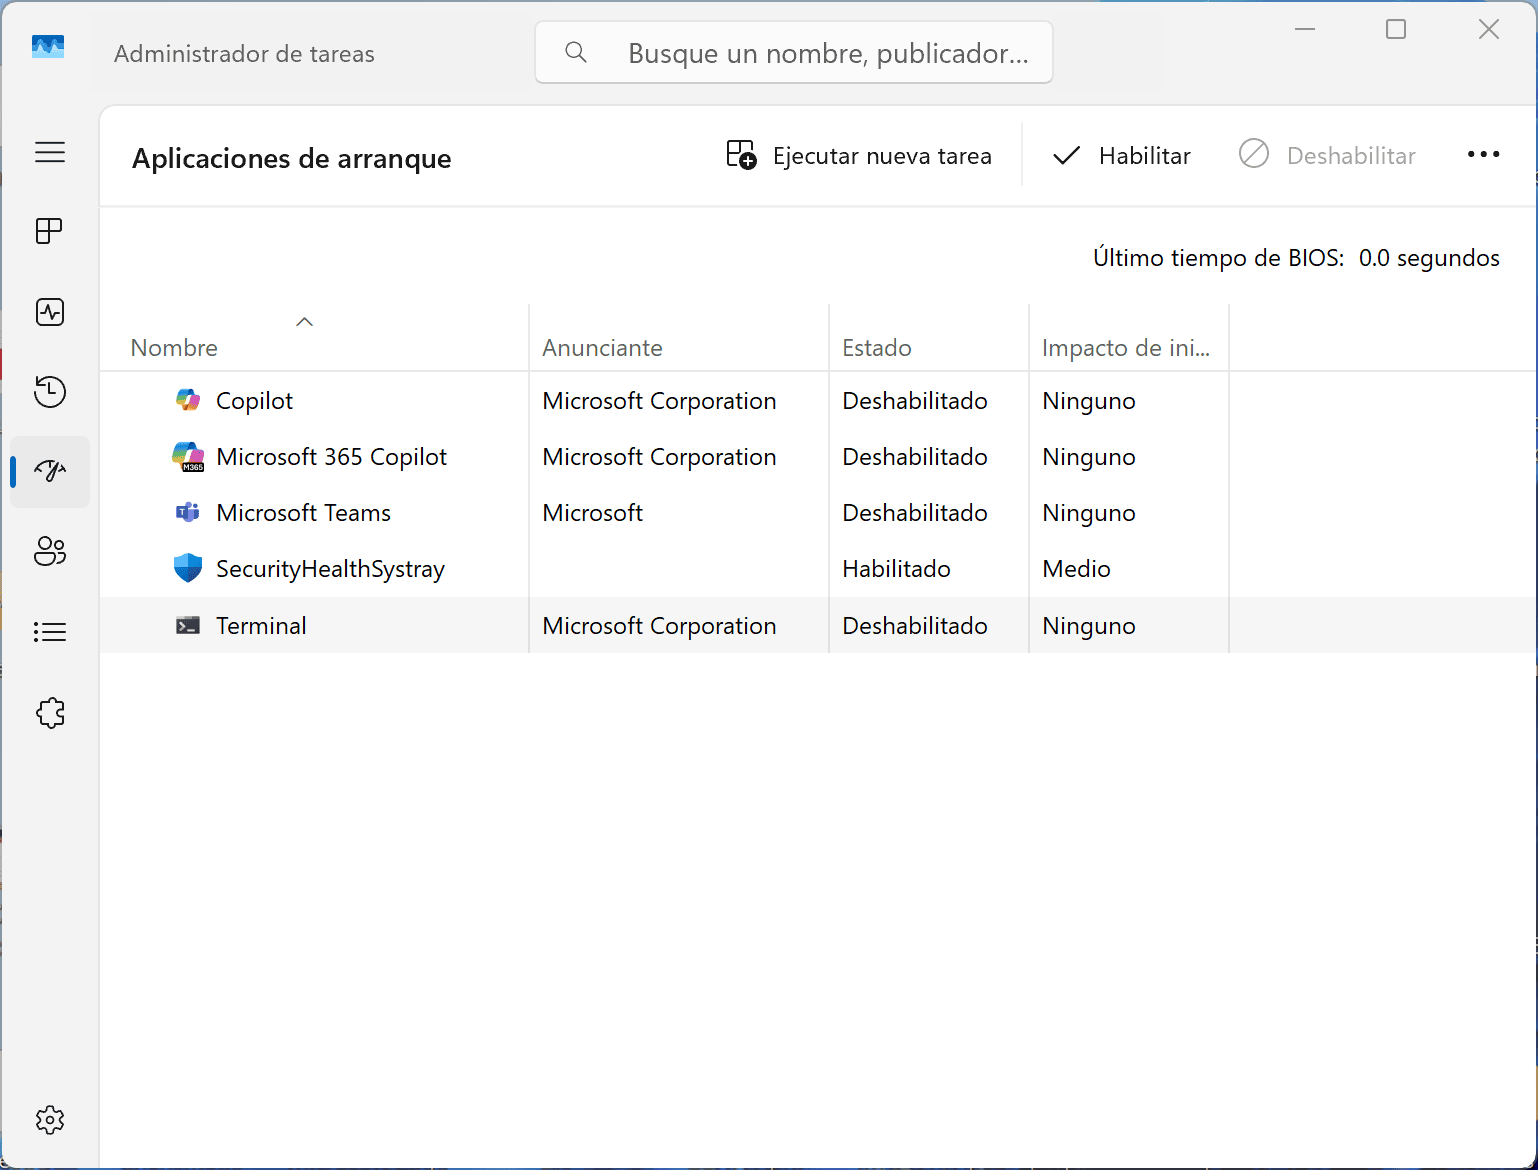Select the Rendimiento sidebar icon
Screen dimensions: 1538x1170
coord(49,311)
